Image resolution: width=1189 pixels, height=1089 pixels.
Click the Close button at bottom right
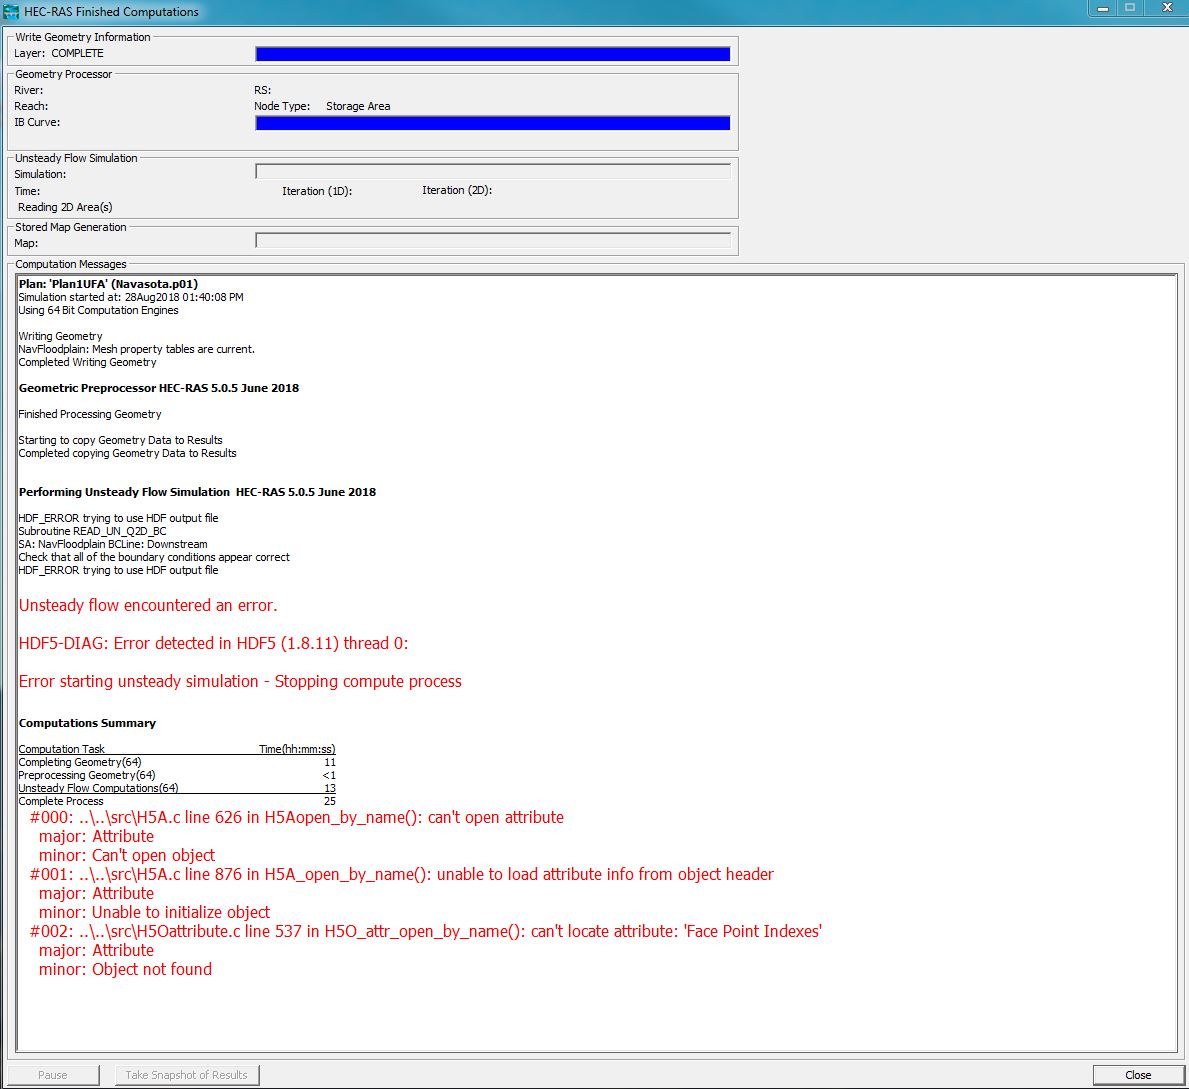pos(1137,1075)
